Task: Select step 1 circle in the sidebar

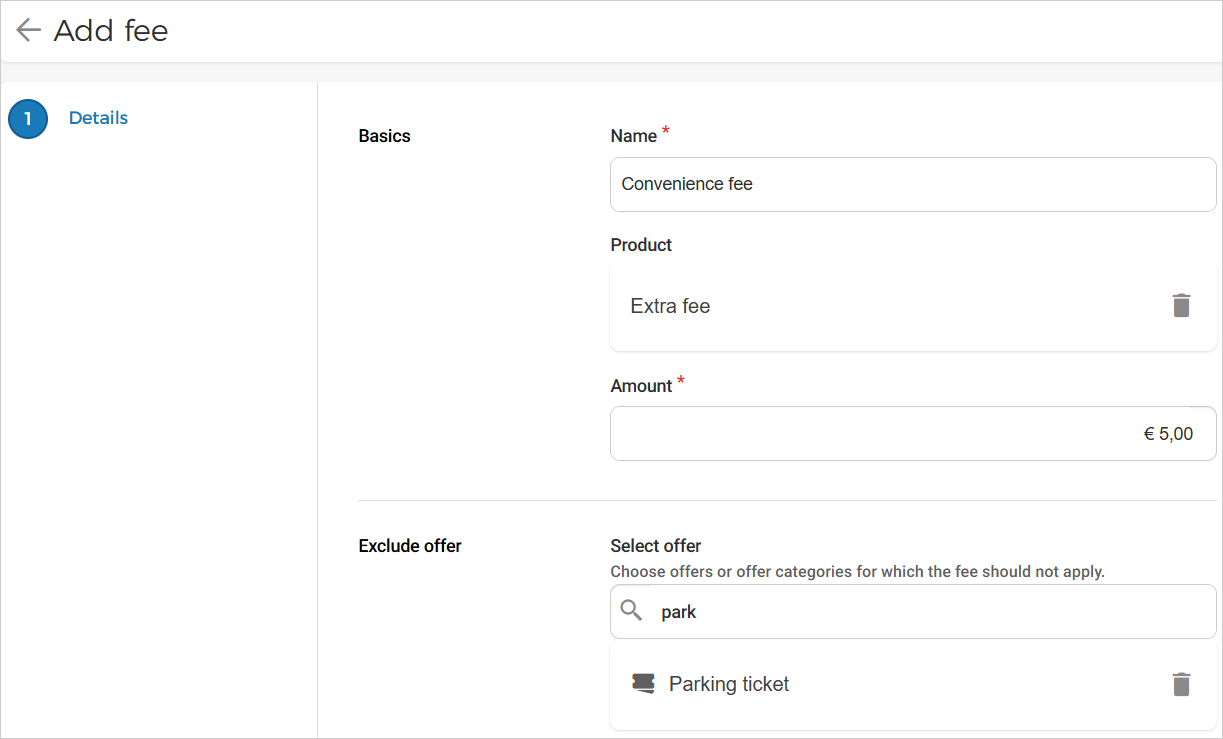Action: (28, 118)
